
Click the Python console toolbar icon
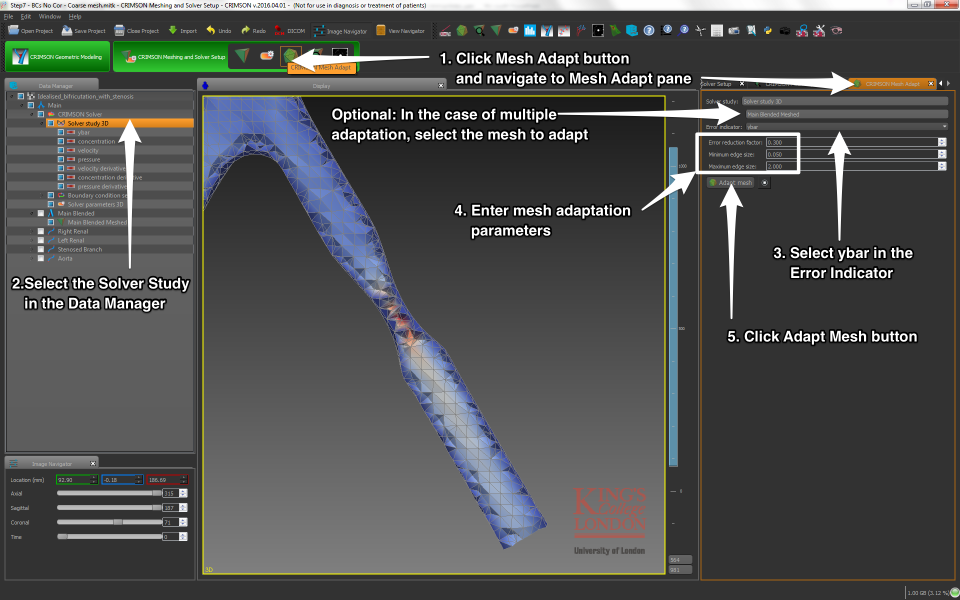pos(768,31)
